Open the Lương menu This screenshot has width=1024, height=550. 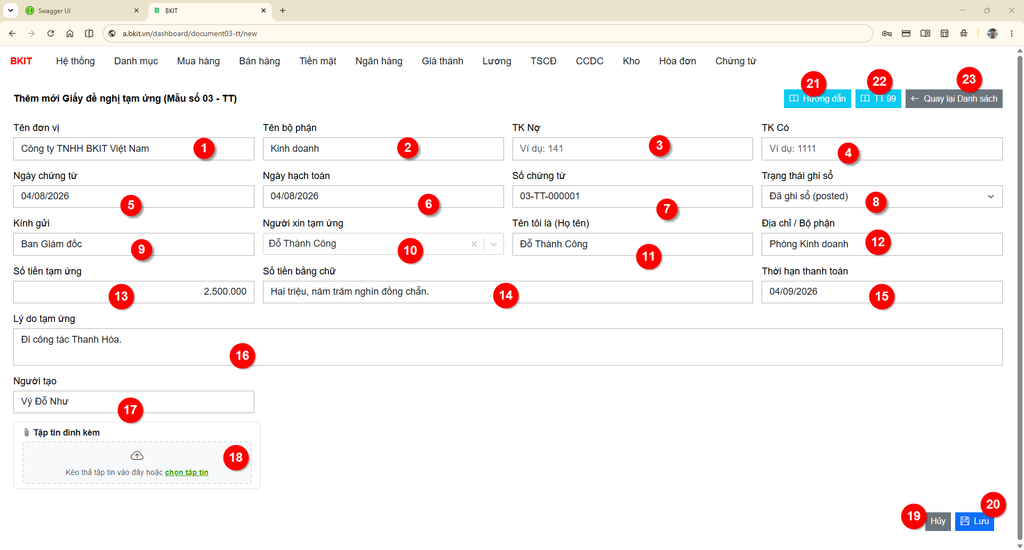[x=496, y=61]
